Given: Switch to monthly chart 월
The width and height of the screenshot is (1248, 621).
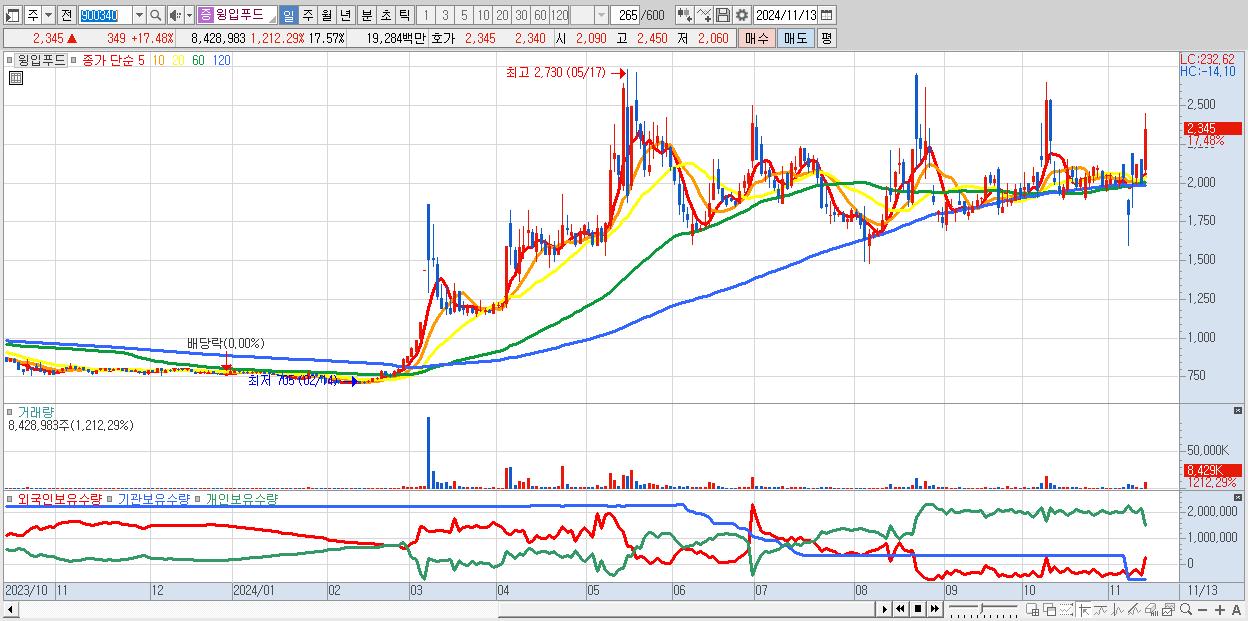Looking at the screenshot, I should tap(326, 15).
